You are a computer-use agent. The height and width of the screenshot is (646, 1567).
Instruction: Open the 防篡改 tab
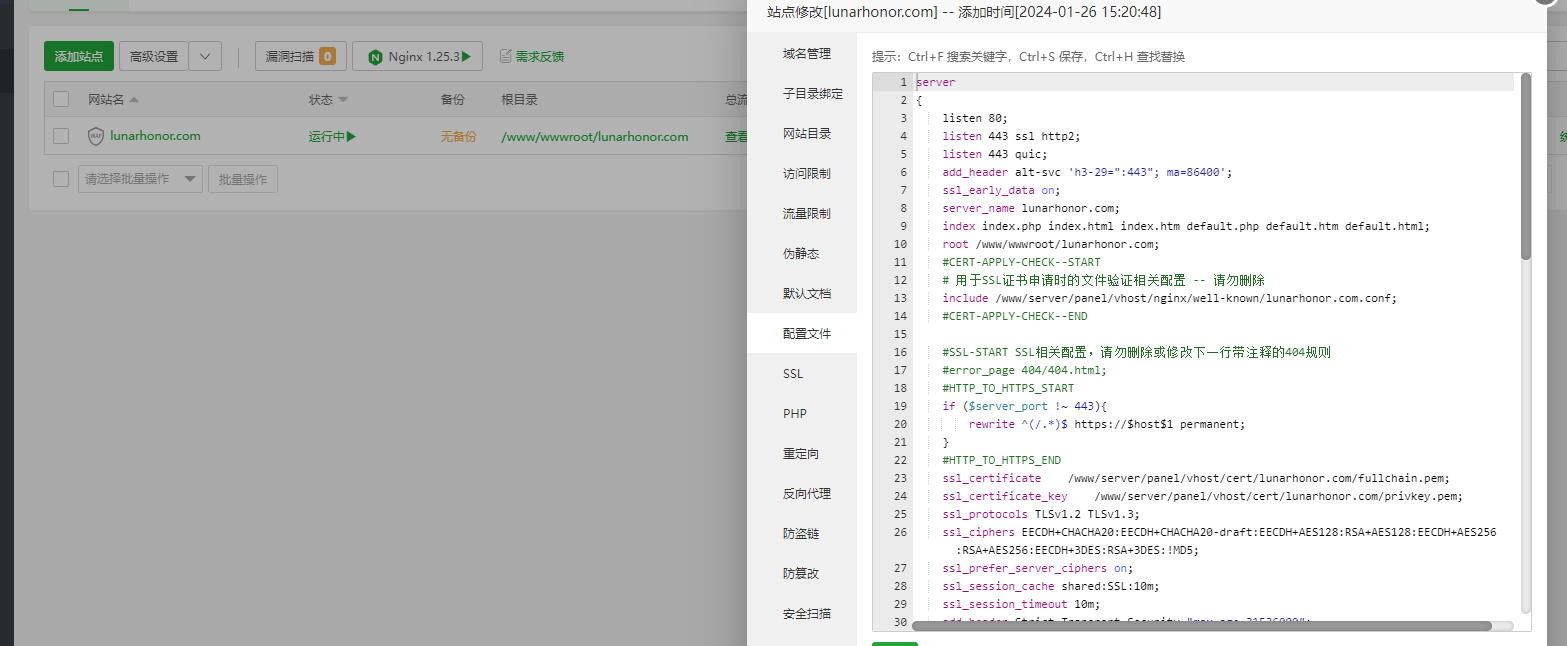[x=802, y=574]
